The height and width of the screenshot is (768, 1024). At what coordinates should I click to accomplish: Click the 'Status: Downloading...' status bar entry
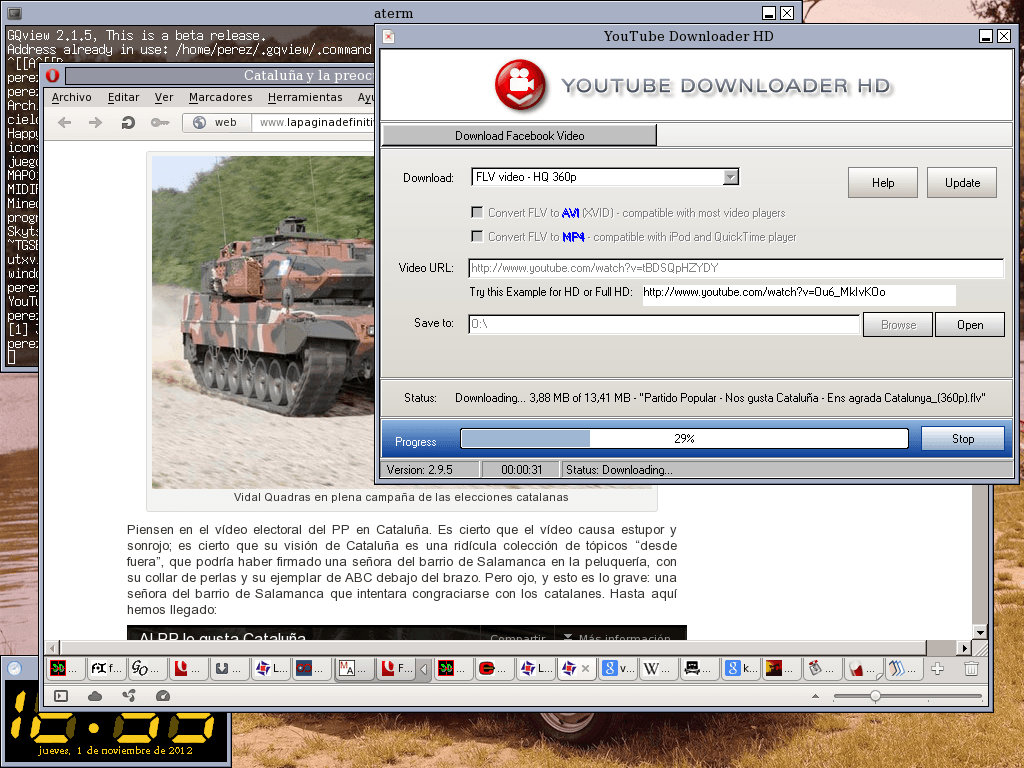pyautogui.click(x=619, y=470)
